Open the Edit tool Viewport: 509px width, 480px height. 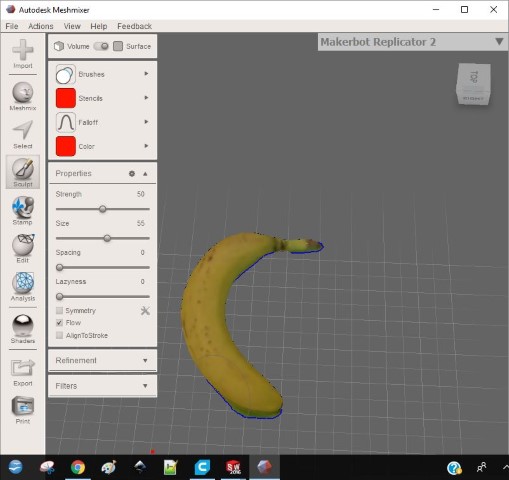(x=23, y=248)
